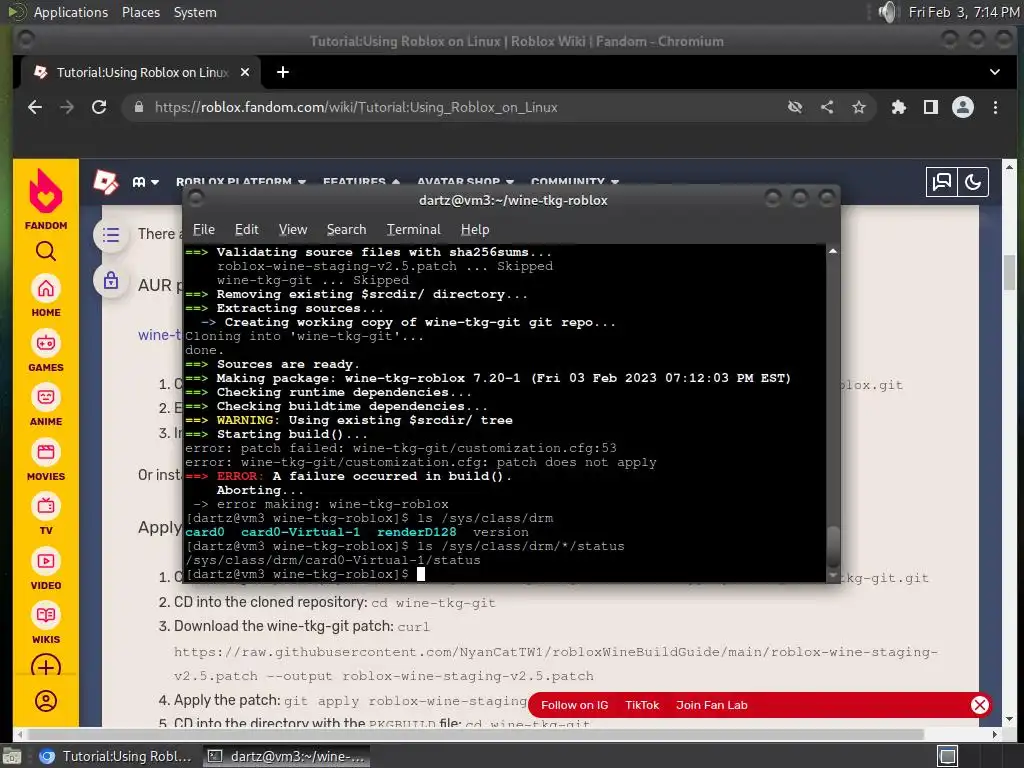Switch to terminal taskbar button
Screen dimensions: 1024x768
point(286,756)
